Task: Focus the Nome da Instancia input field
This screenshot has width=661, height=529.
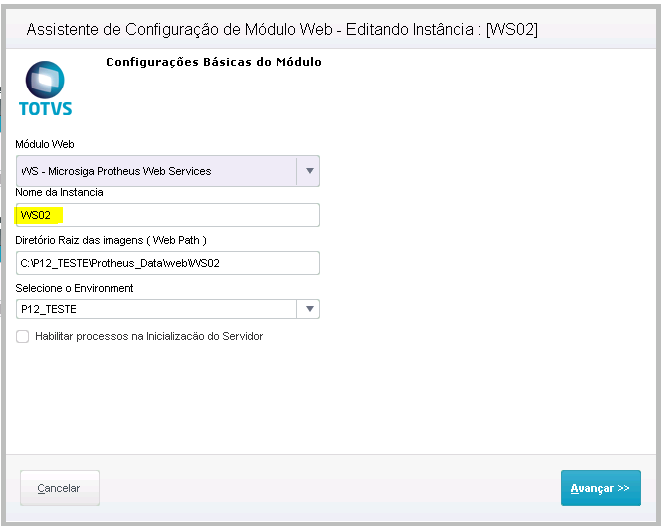Action: [190, 215]
